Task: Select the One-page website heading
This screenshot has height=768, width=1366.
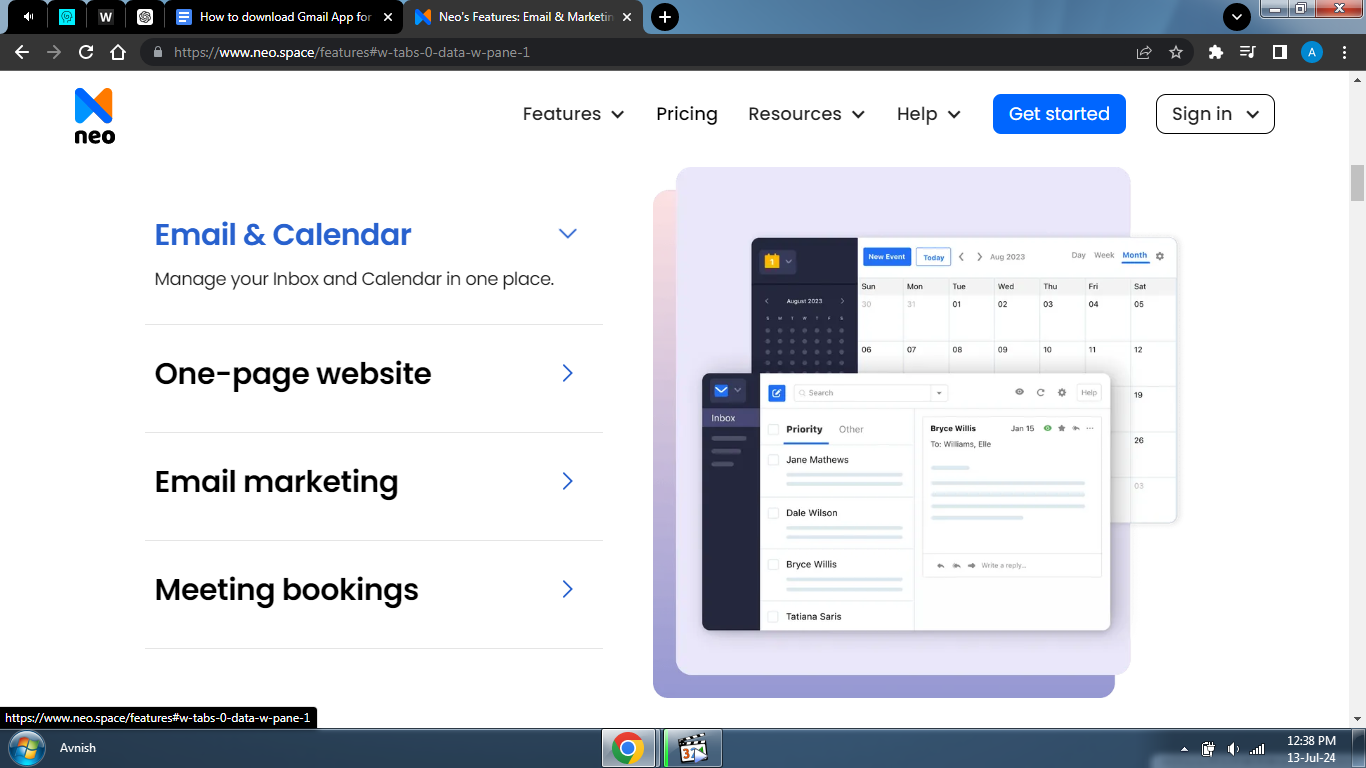Action: 293,373
